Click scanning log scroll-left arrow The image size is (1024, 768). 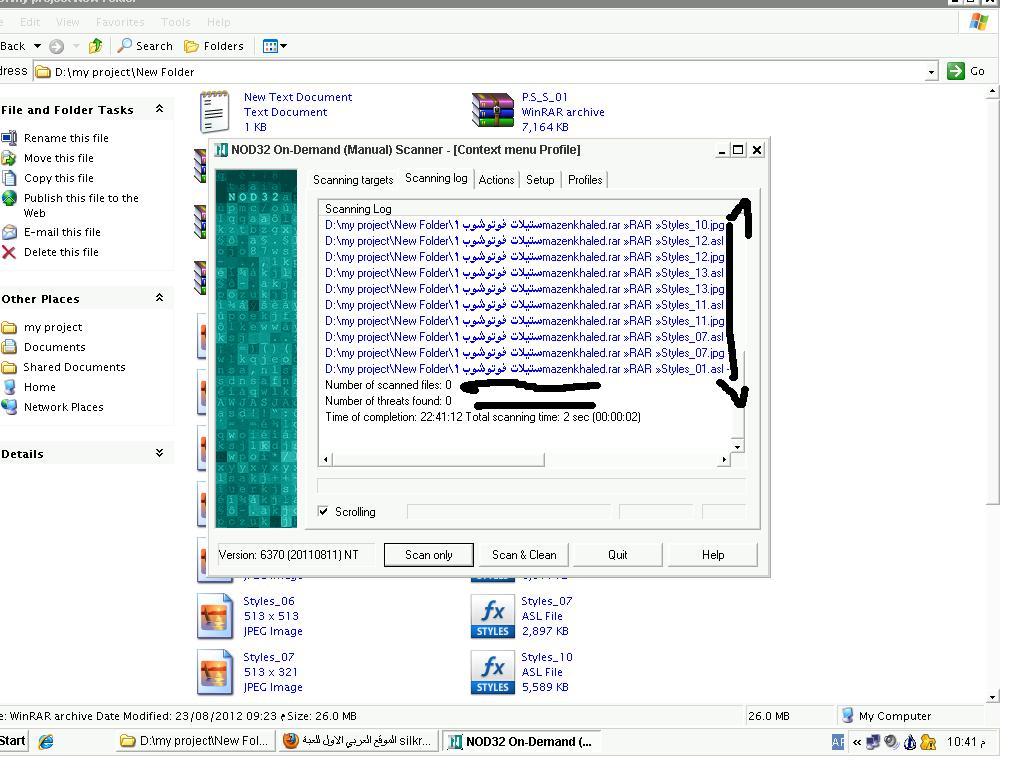(326, 460)
